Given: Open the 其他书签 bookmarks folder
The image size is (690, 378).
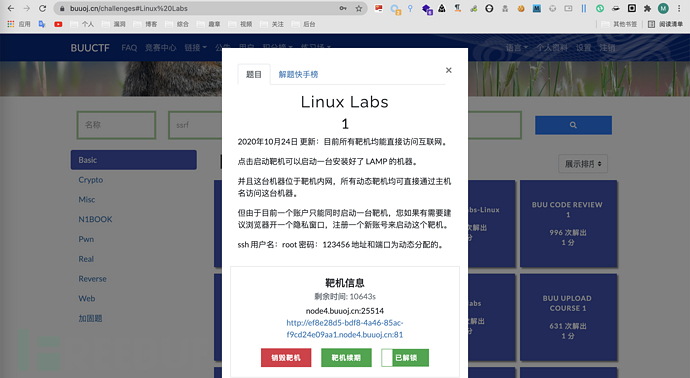Looking at the screenshot, I should coord(619,24).
